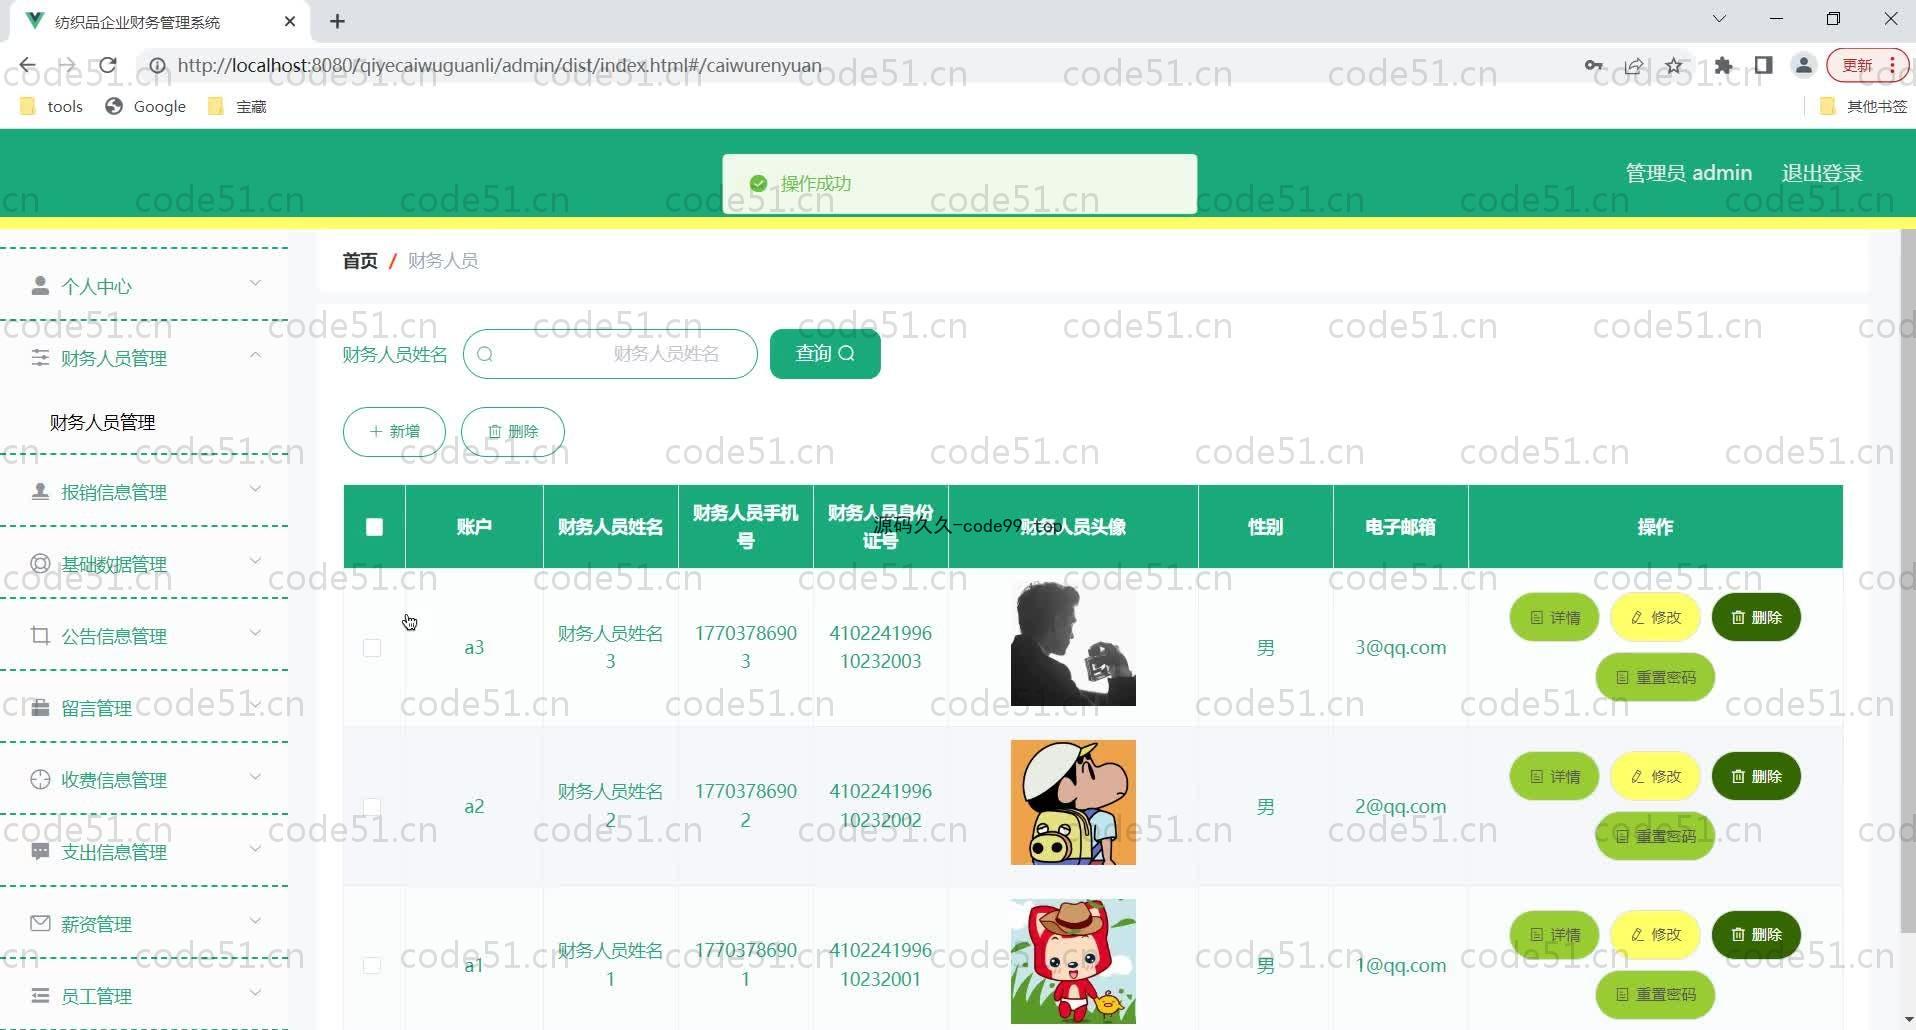Viewport: 1916px width, 1030px height.
Task: Bookmark this page with the star icon
Action: coord(1674,66)
